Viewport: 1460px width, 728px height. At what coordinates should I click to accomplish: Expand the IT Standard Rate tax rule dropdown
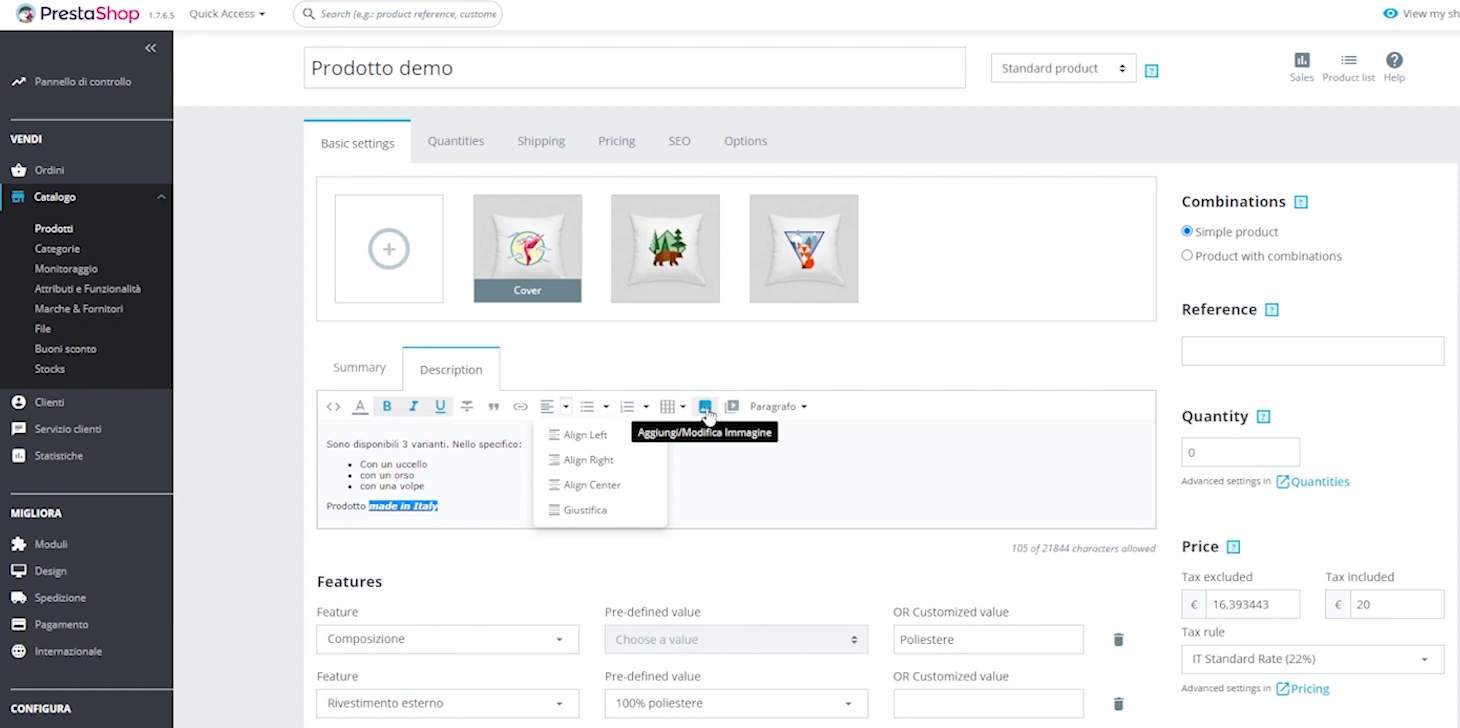coord(1312,659)
